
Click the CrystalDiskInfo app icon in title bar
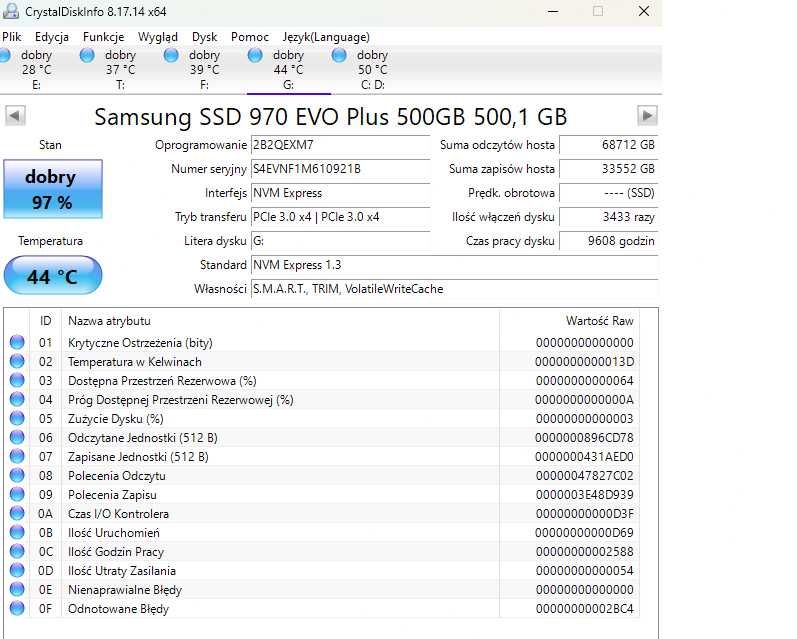coord(11,11)
